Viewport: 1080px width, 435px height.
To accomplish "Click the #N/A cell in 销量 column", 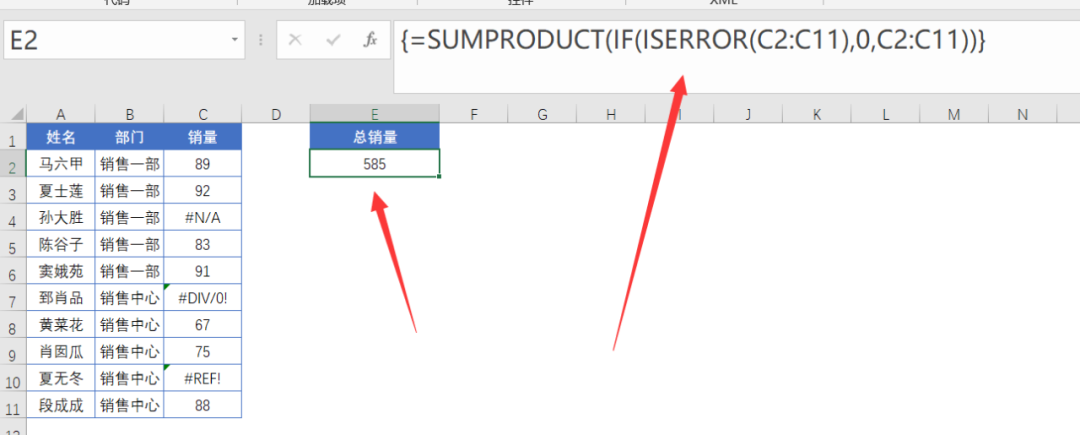I will 202,218.
